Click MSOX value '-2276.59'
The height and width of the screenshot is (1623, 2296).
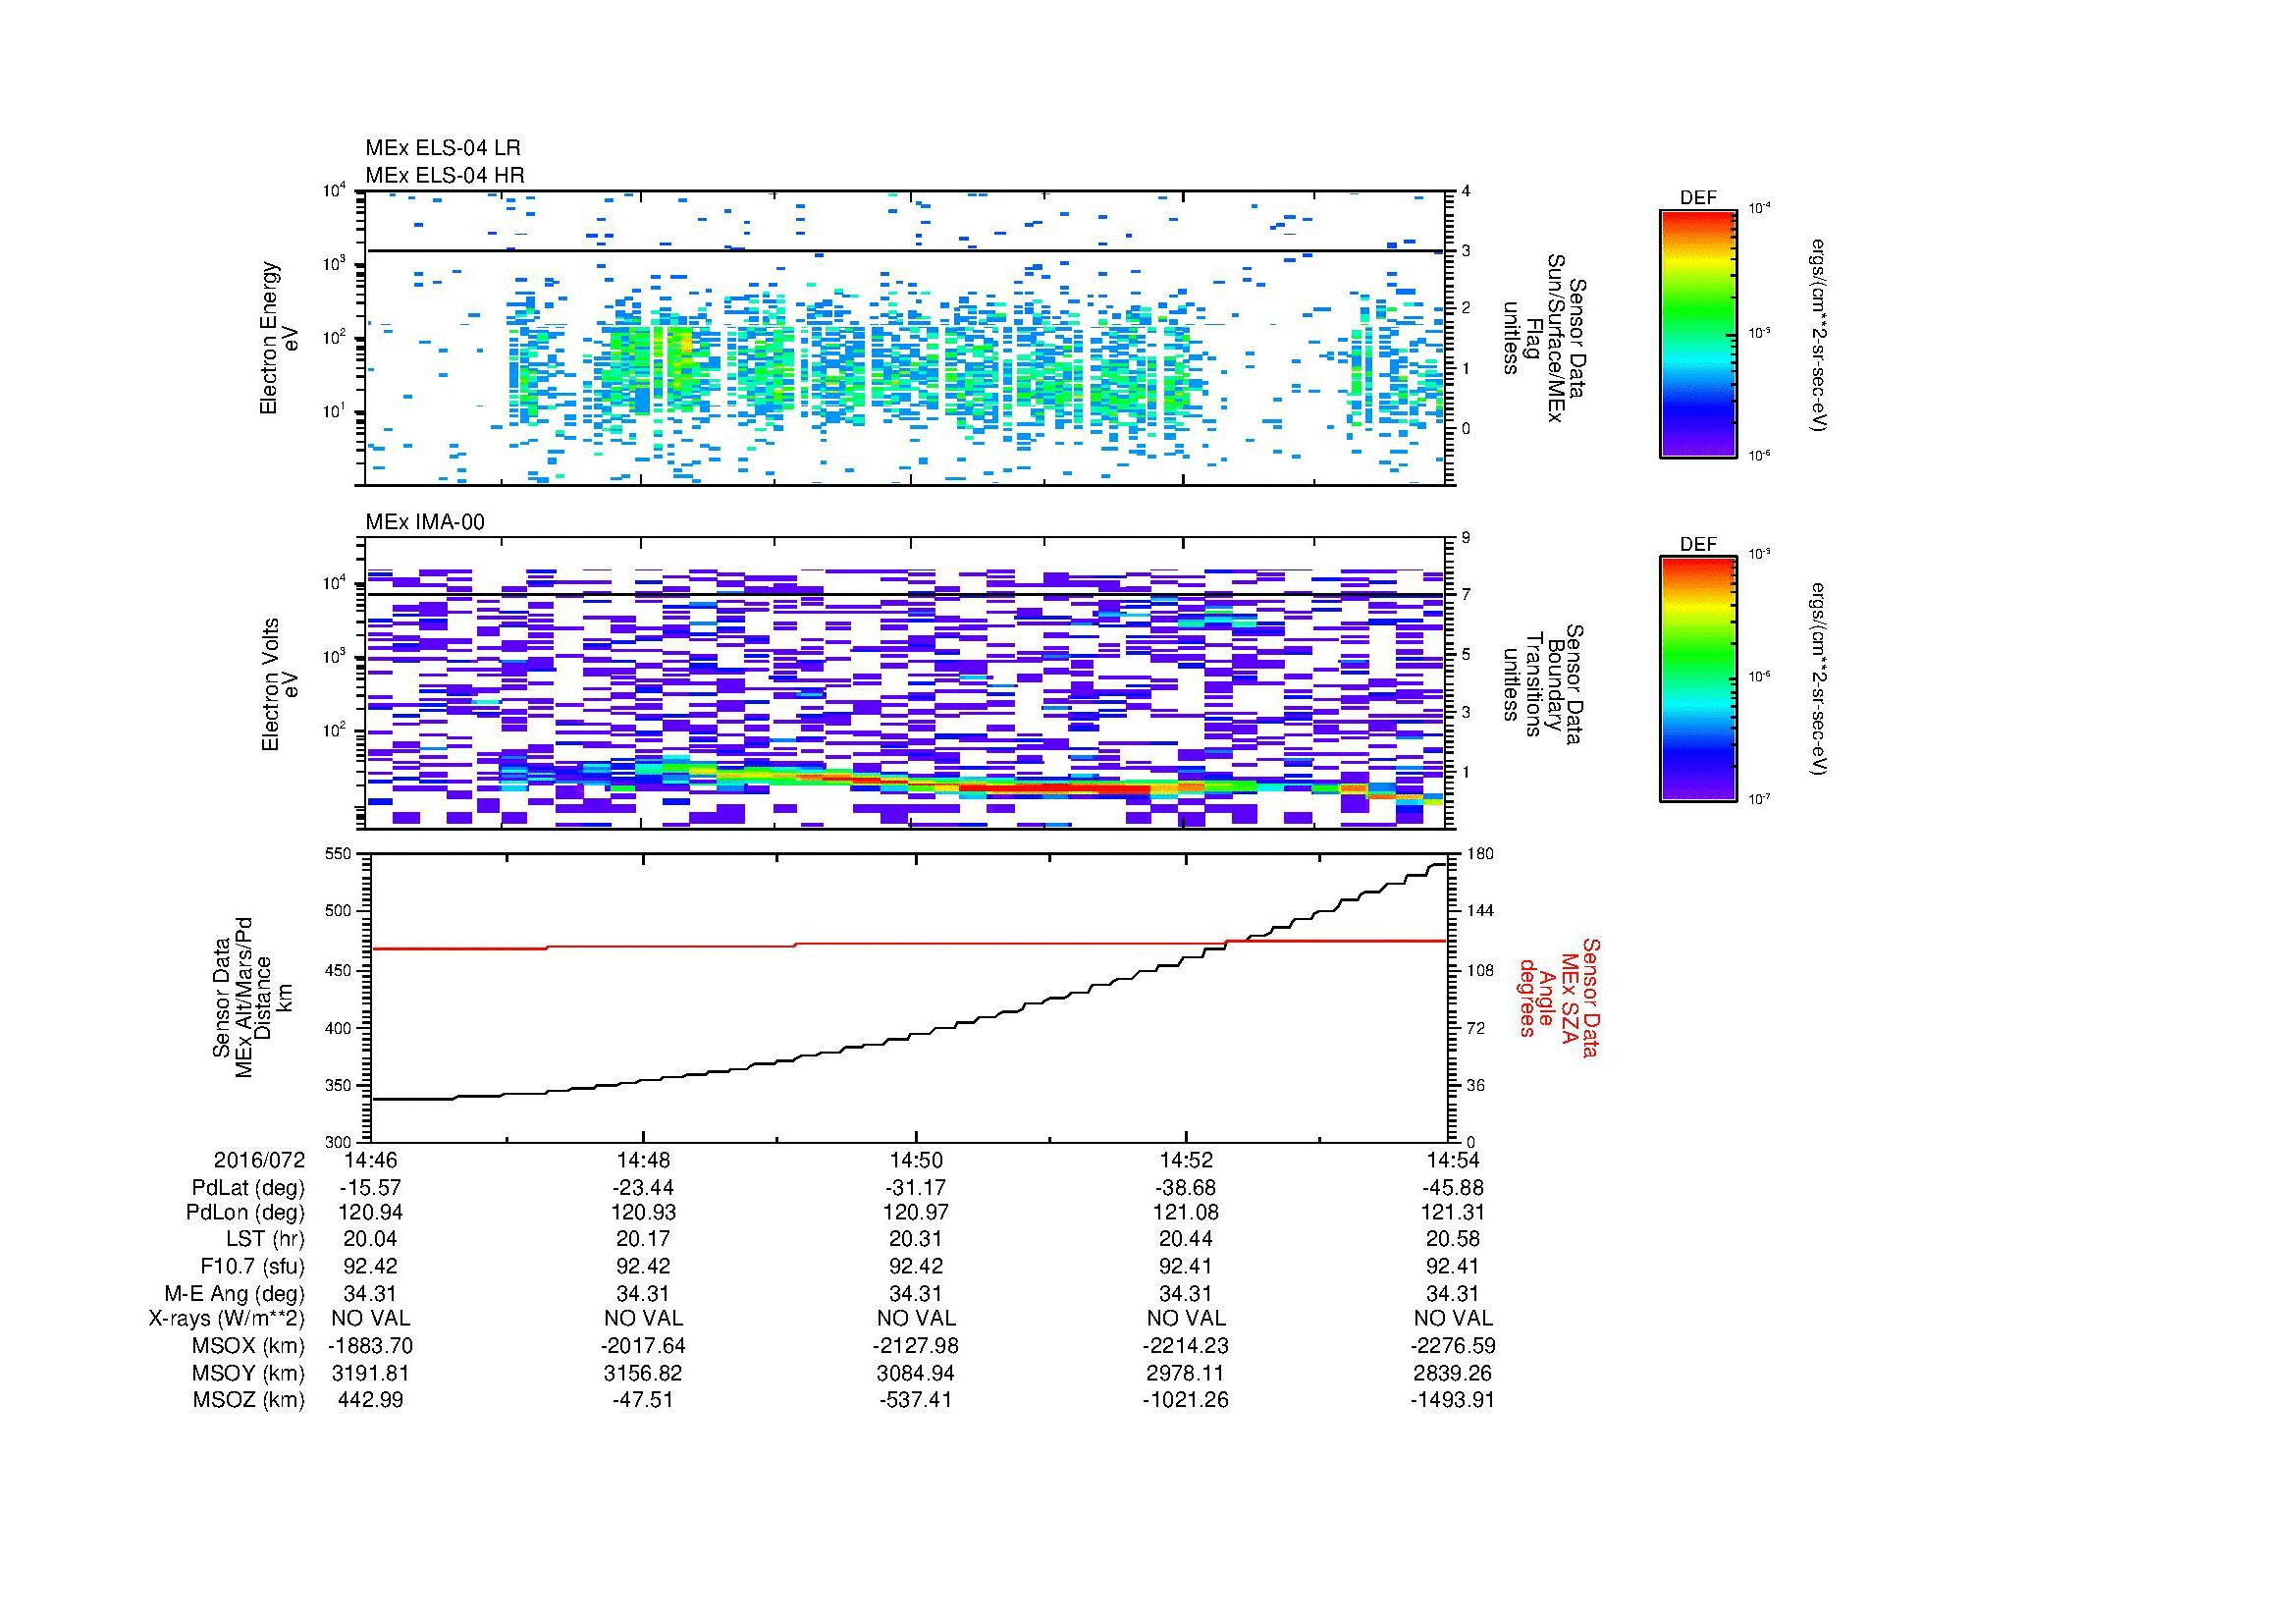click(x=1453, y=1346)
